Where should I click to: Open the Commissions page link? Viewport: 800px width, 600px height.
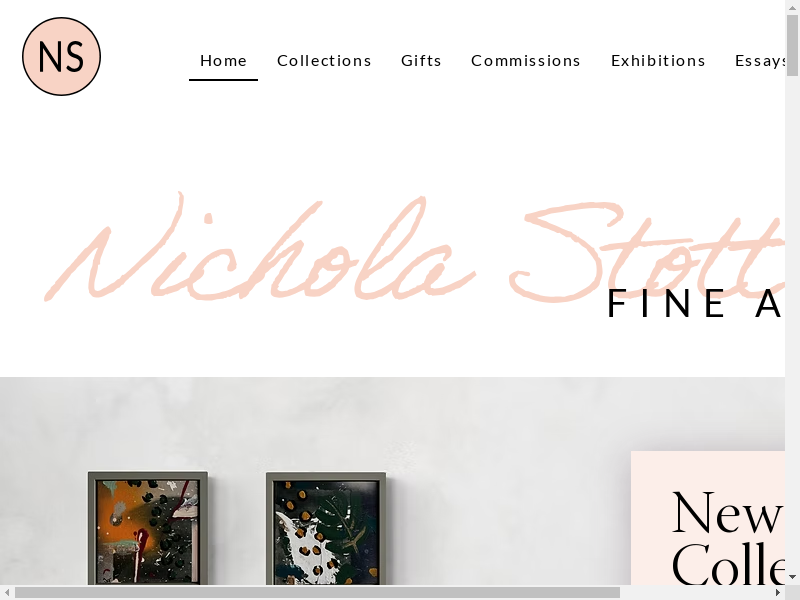[526, 61]
